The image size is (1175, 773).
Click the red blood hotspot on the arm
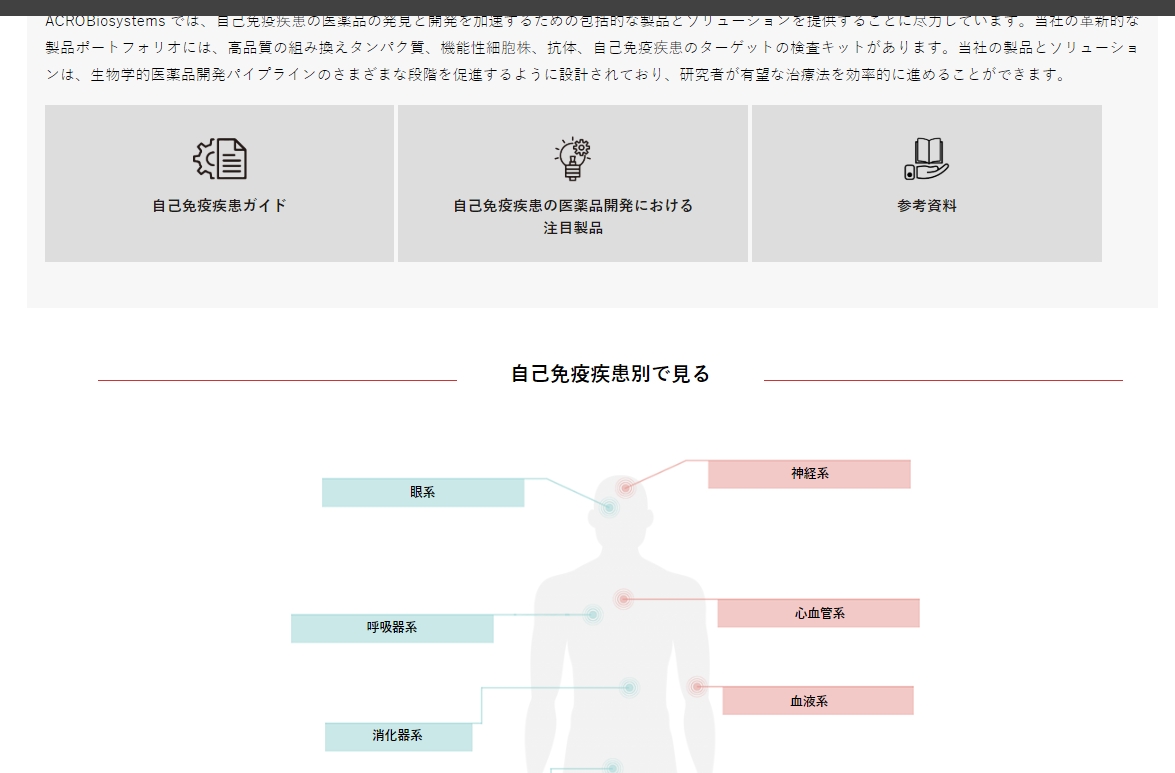coord(697,686)
